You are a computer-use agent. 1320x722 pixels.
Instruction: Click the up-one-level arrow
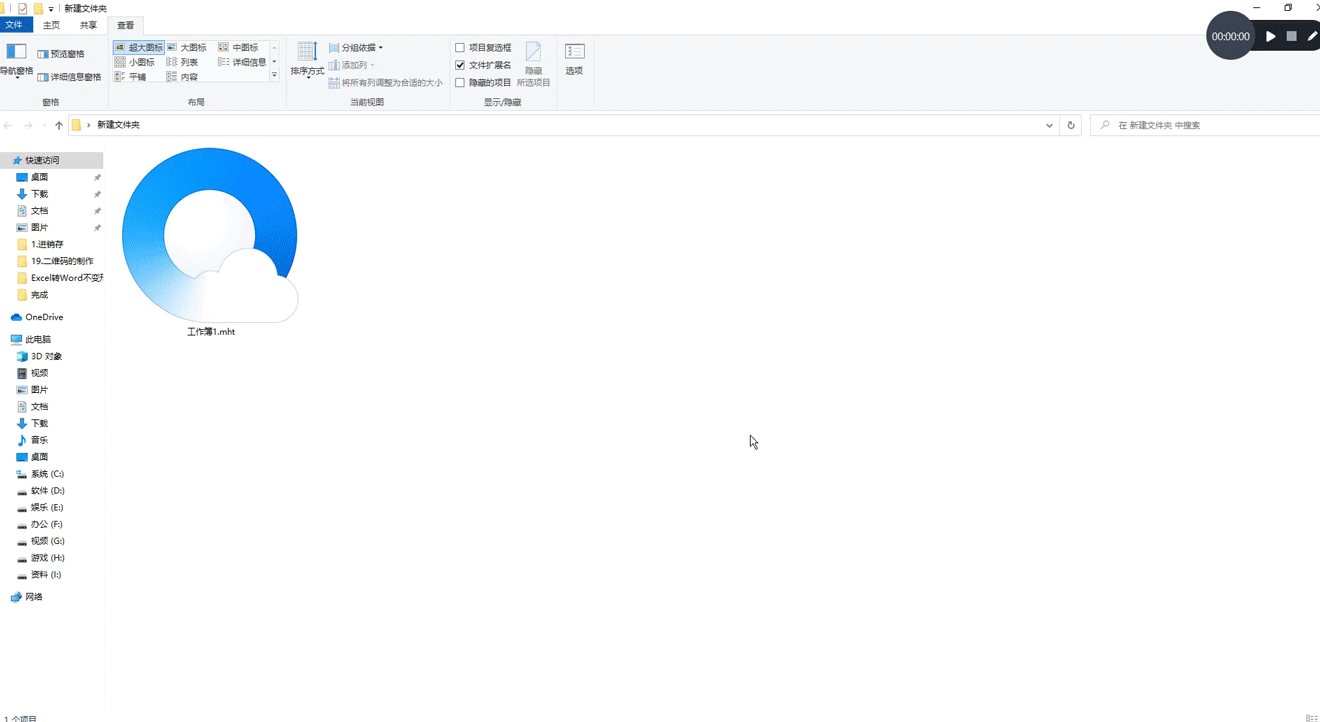[x=59, y=125]
